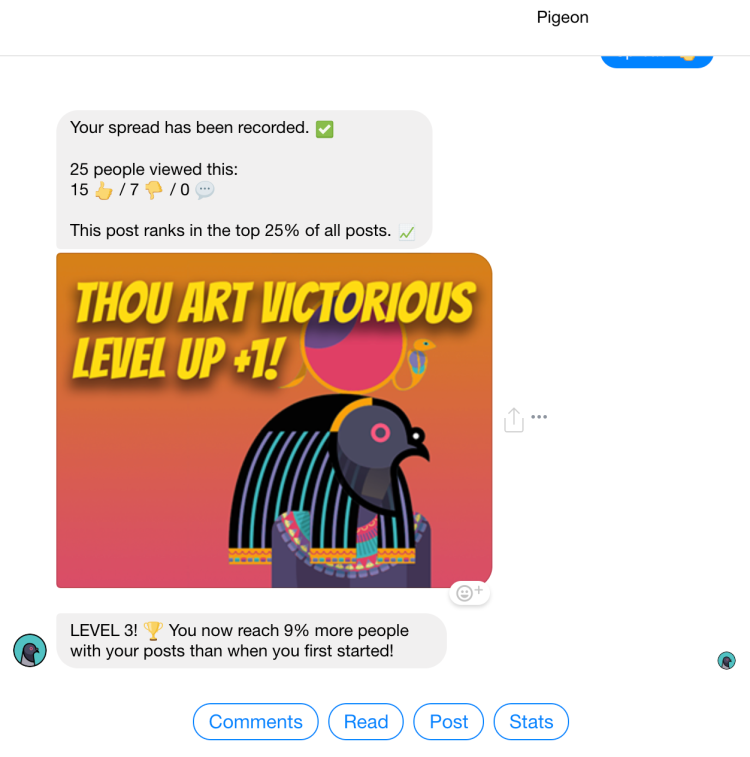750x757 pixels.
Task: Click the partially visible blue sent message
Action: 657,61
